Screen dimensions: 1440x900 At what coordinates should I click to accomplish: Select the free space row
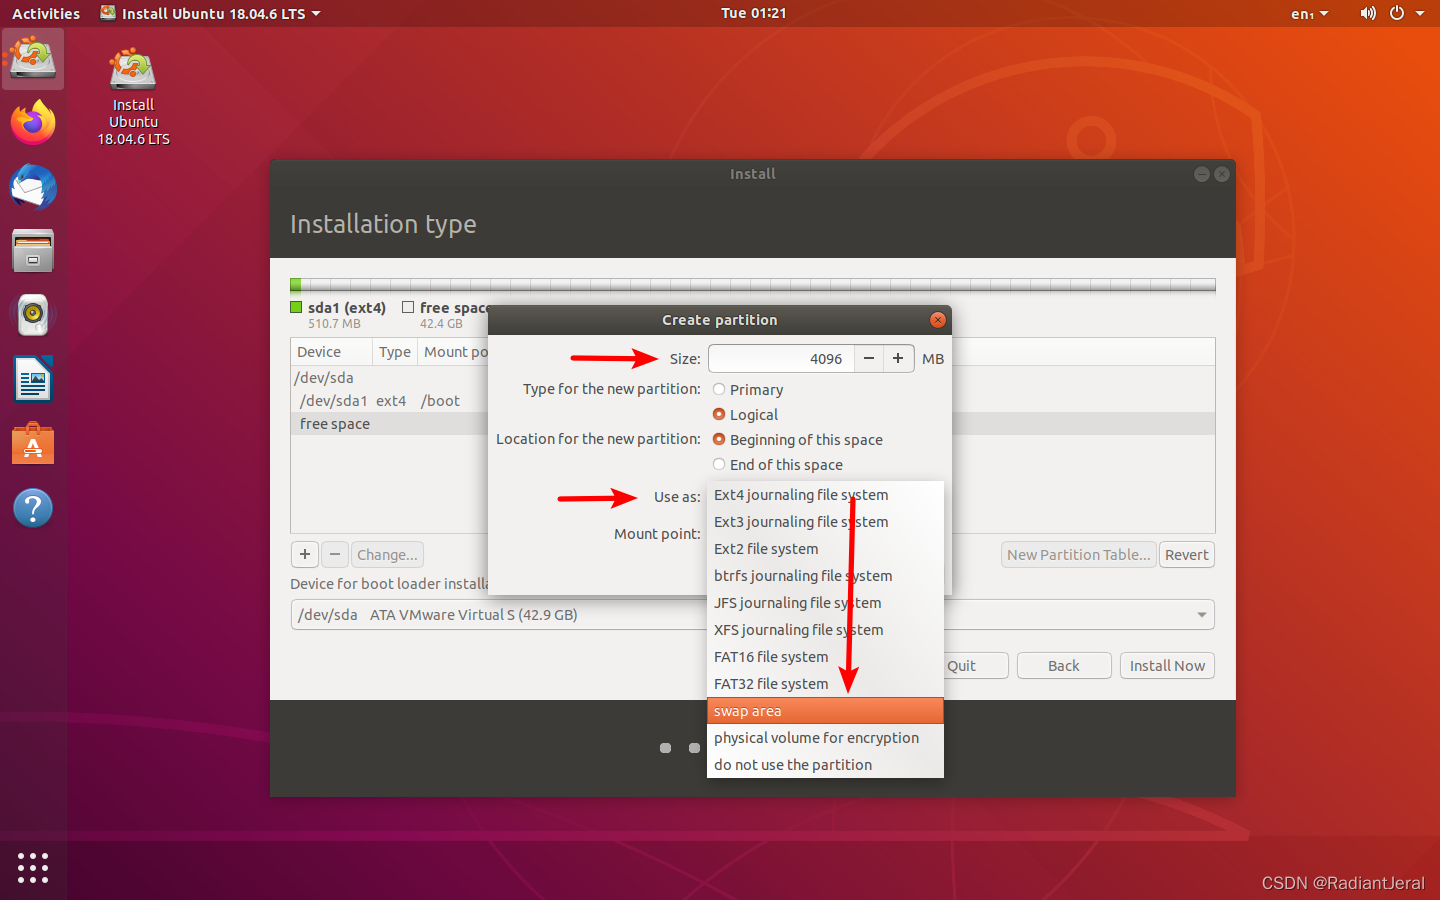[390, 424]
